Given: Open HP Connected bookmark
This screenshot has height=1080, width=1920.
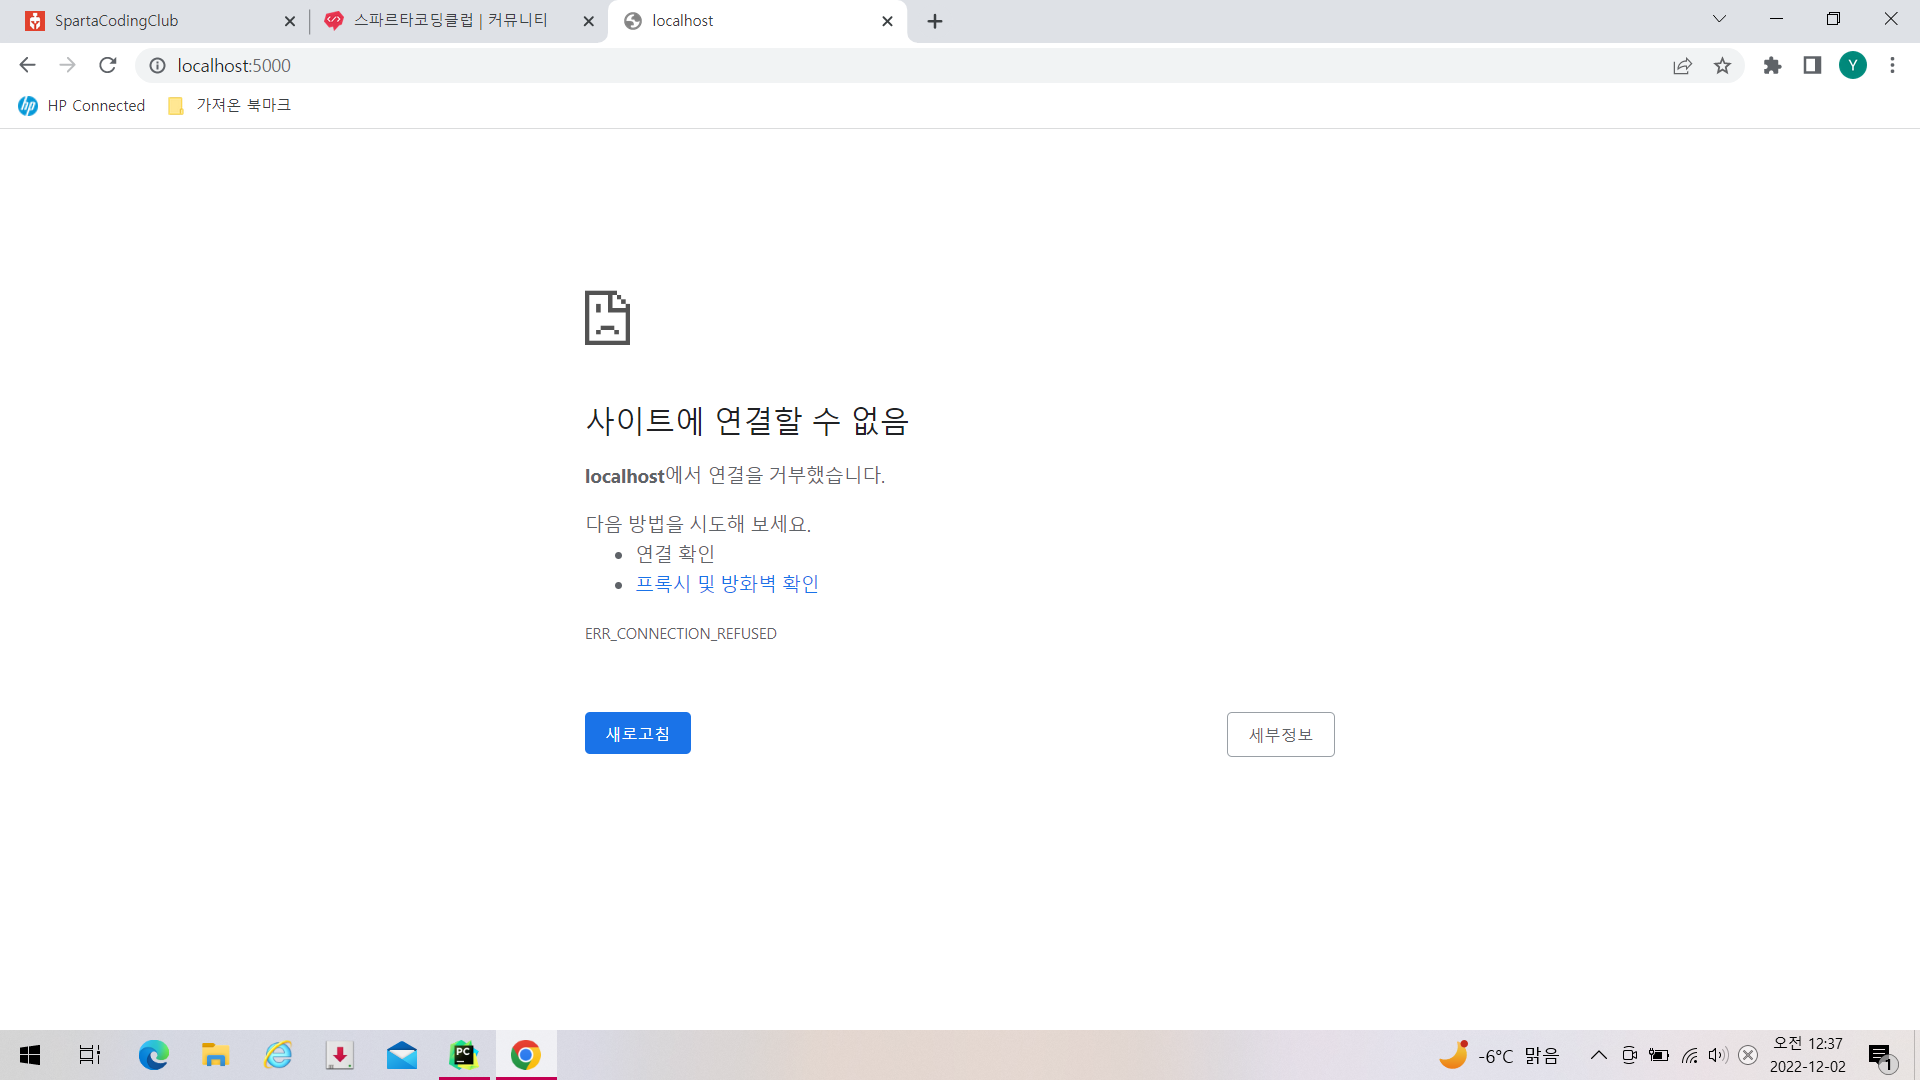Looking at the screenshot, I should point(82,105).
